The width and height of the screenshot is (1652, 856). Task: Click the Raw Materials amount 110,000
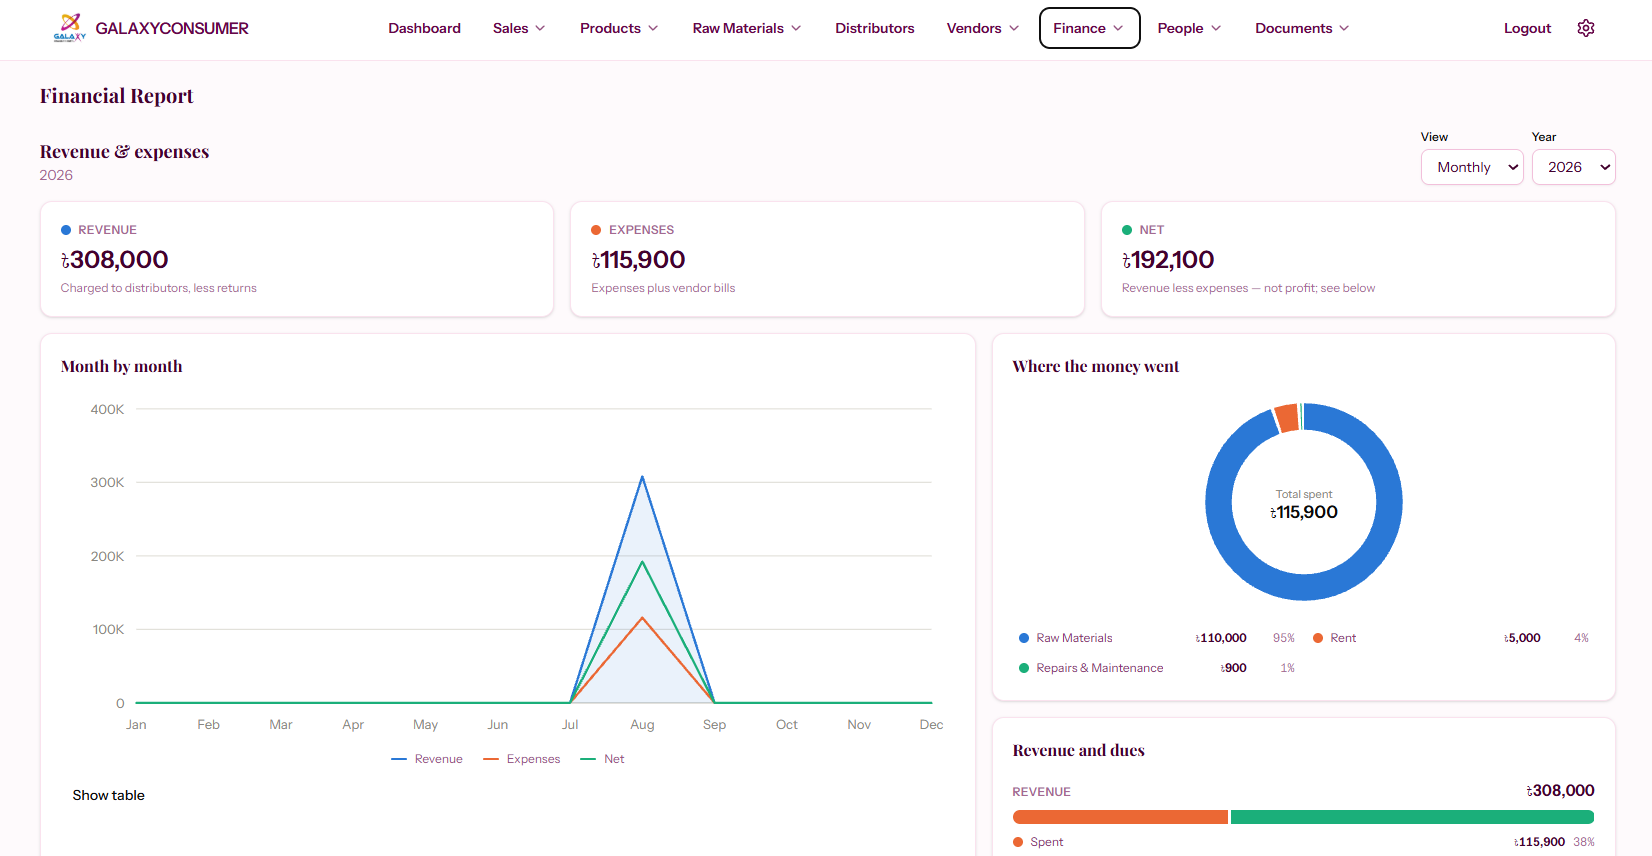click(x=1221, y=638)
